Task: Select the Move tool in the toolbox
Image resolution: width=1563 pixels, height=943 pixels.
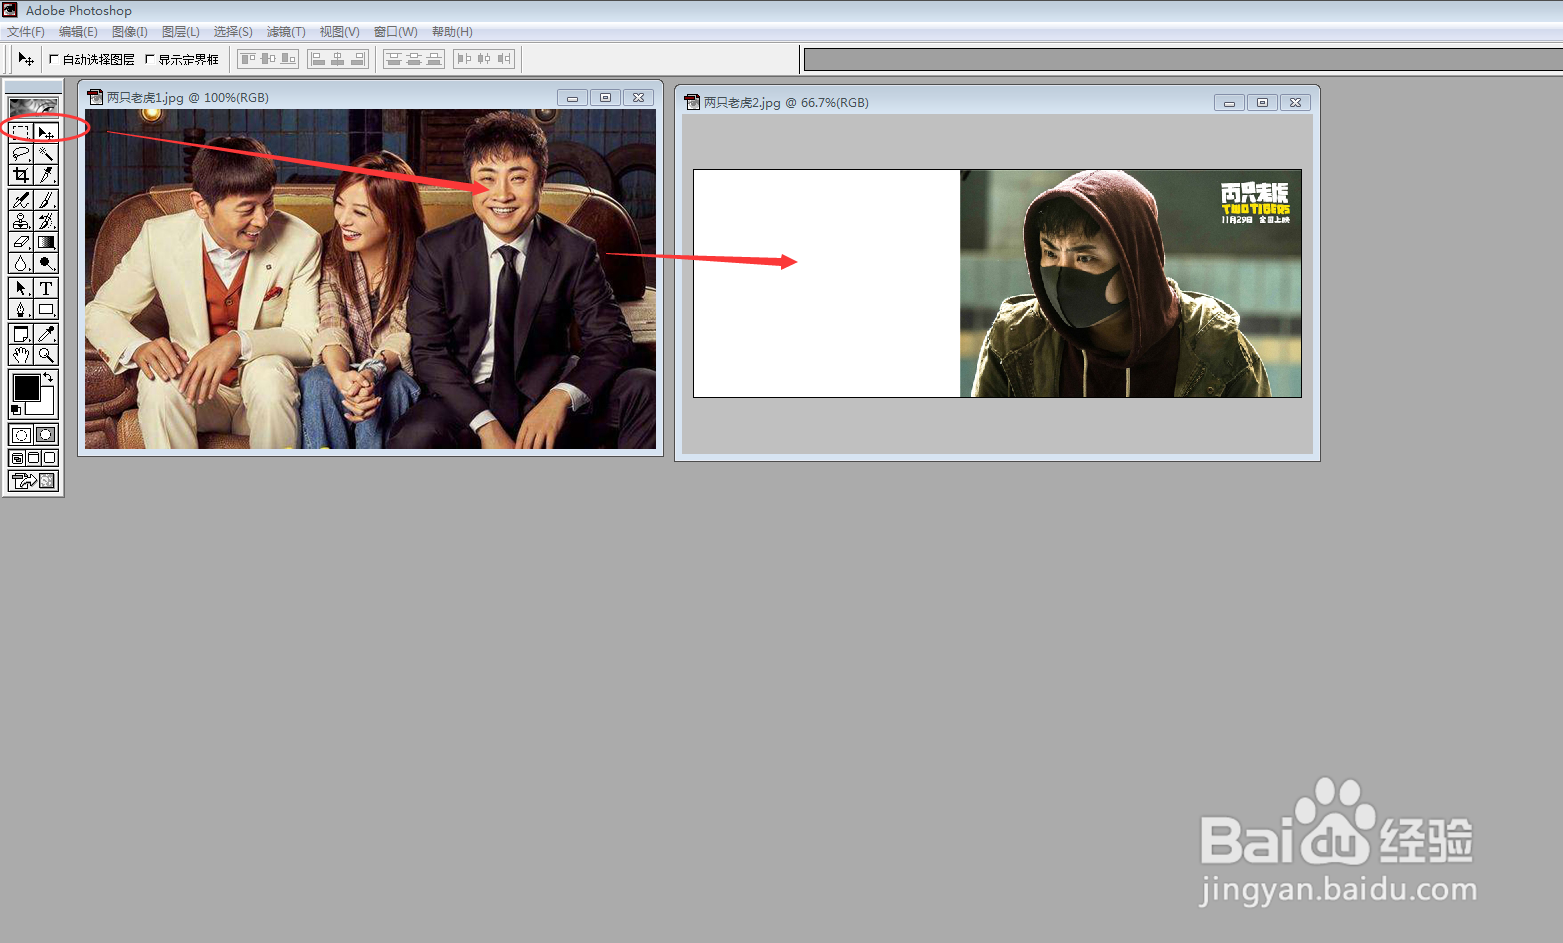Action: click(46, 132)
